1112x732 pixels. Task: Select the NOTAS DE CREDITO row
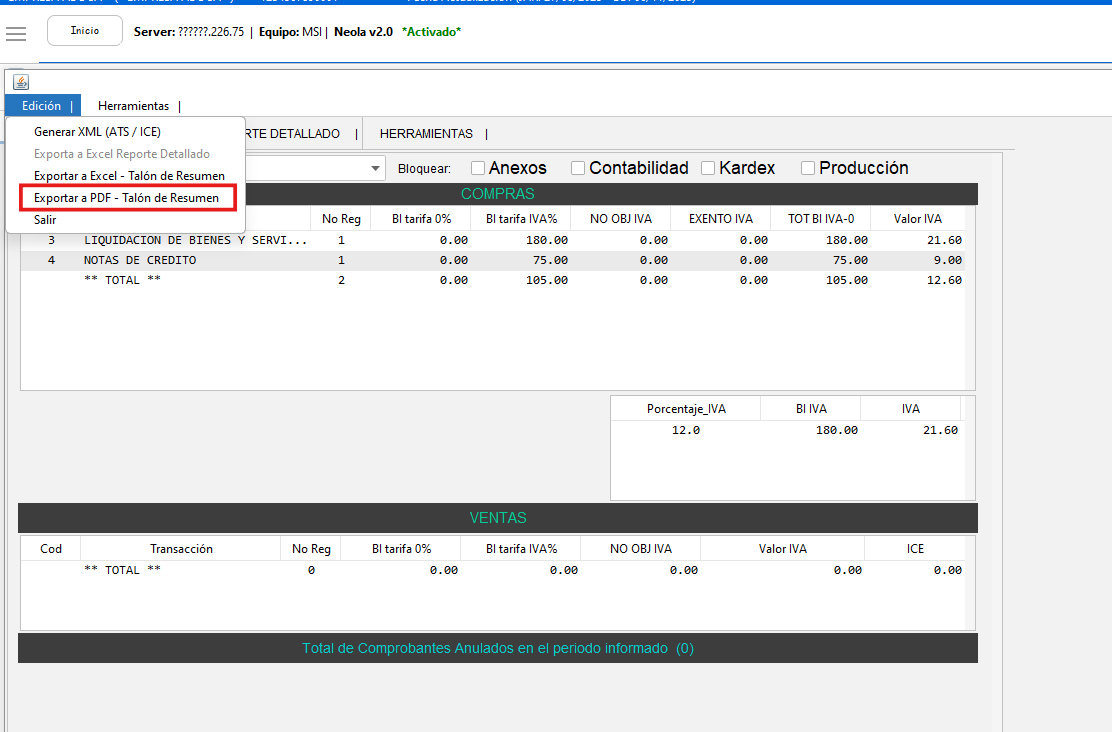pos(140,260)
